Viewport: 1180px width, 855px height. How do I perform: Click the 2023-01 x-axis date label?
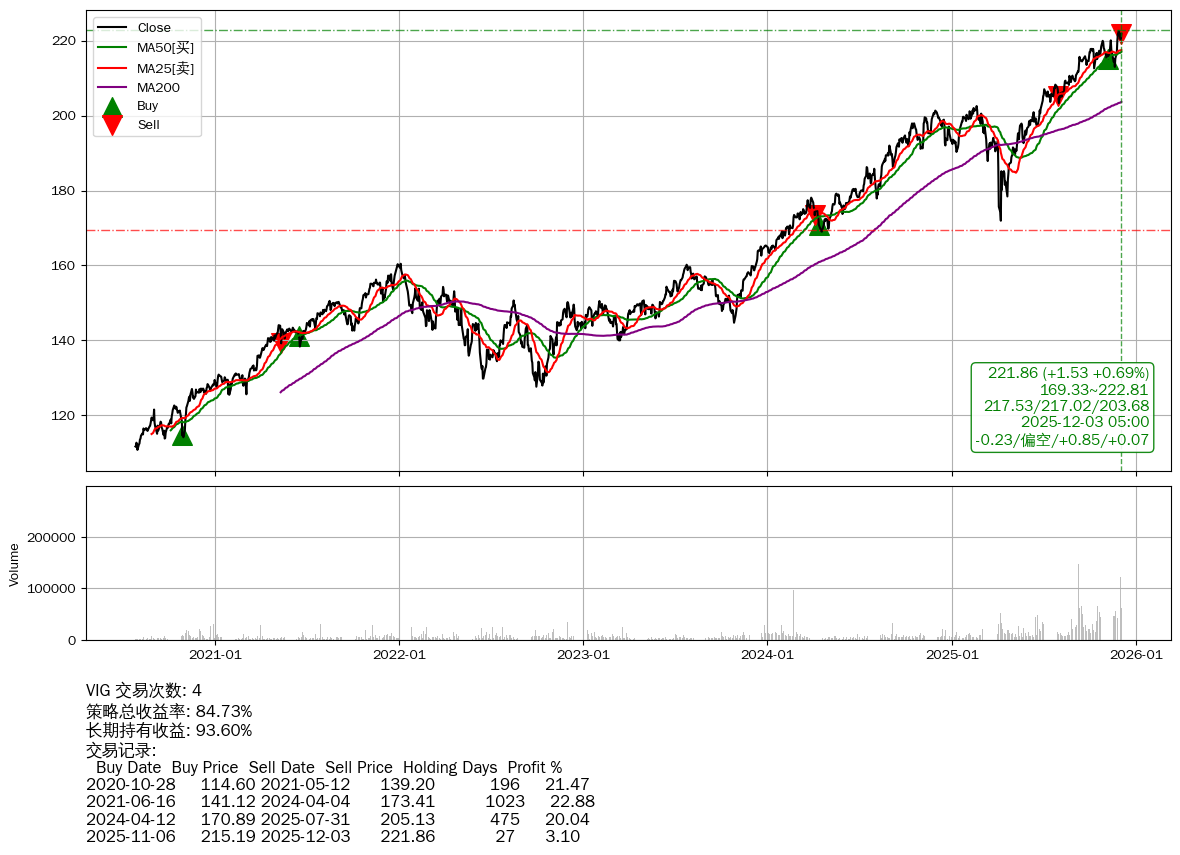click(583, 655)
